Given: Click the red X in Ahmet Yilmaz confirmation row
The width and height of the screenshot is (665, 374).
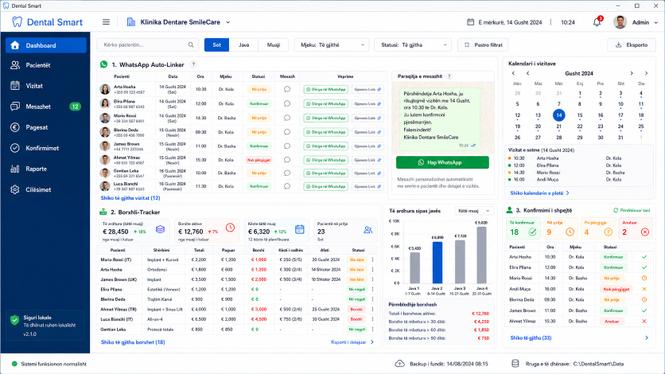Looking at the screenshot, I should coord(644,321).
